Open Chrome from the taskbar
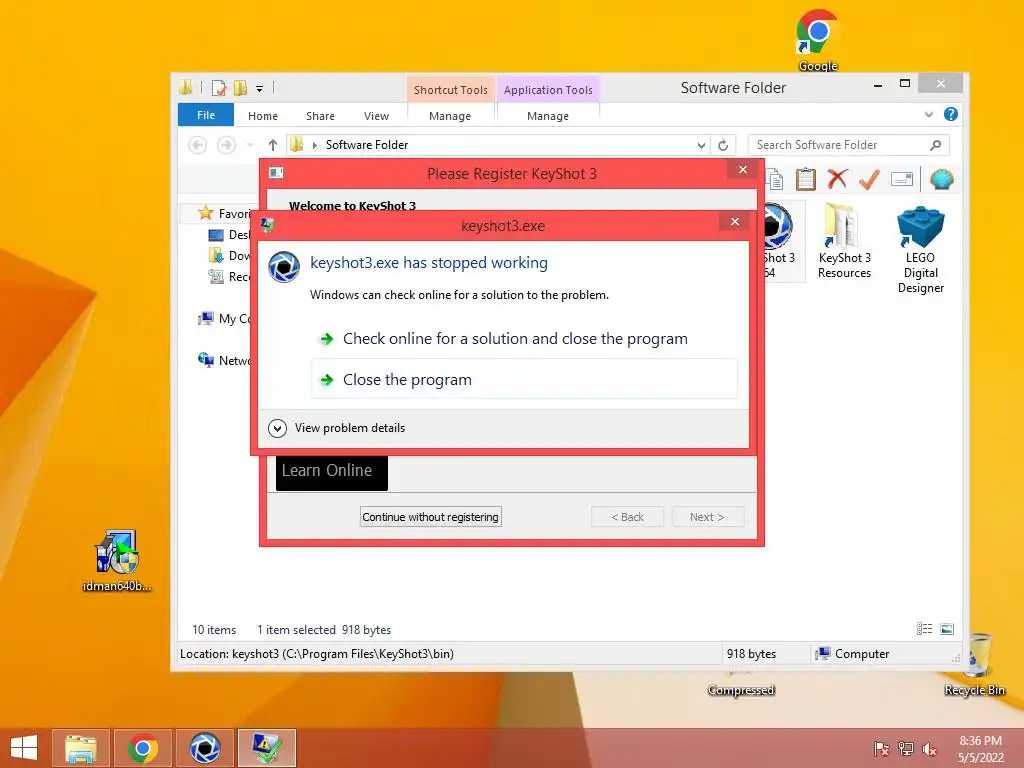The width and height of the screenshot is (1024, 768). point(143,748)
